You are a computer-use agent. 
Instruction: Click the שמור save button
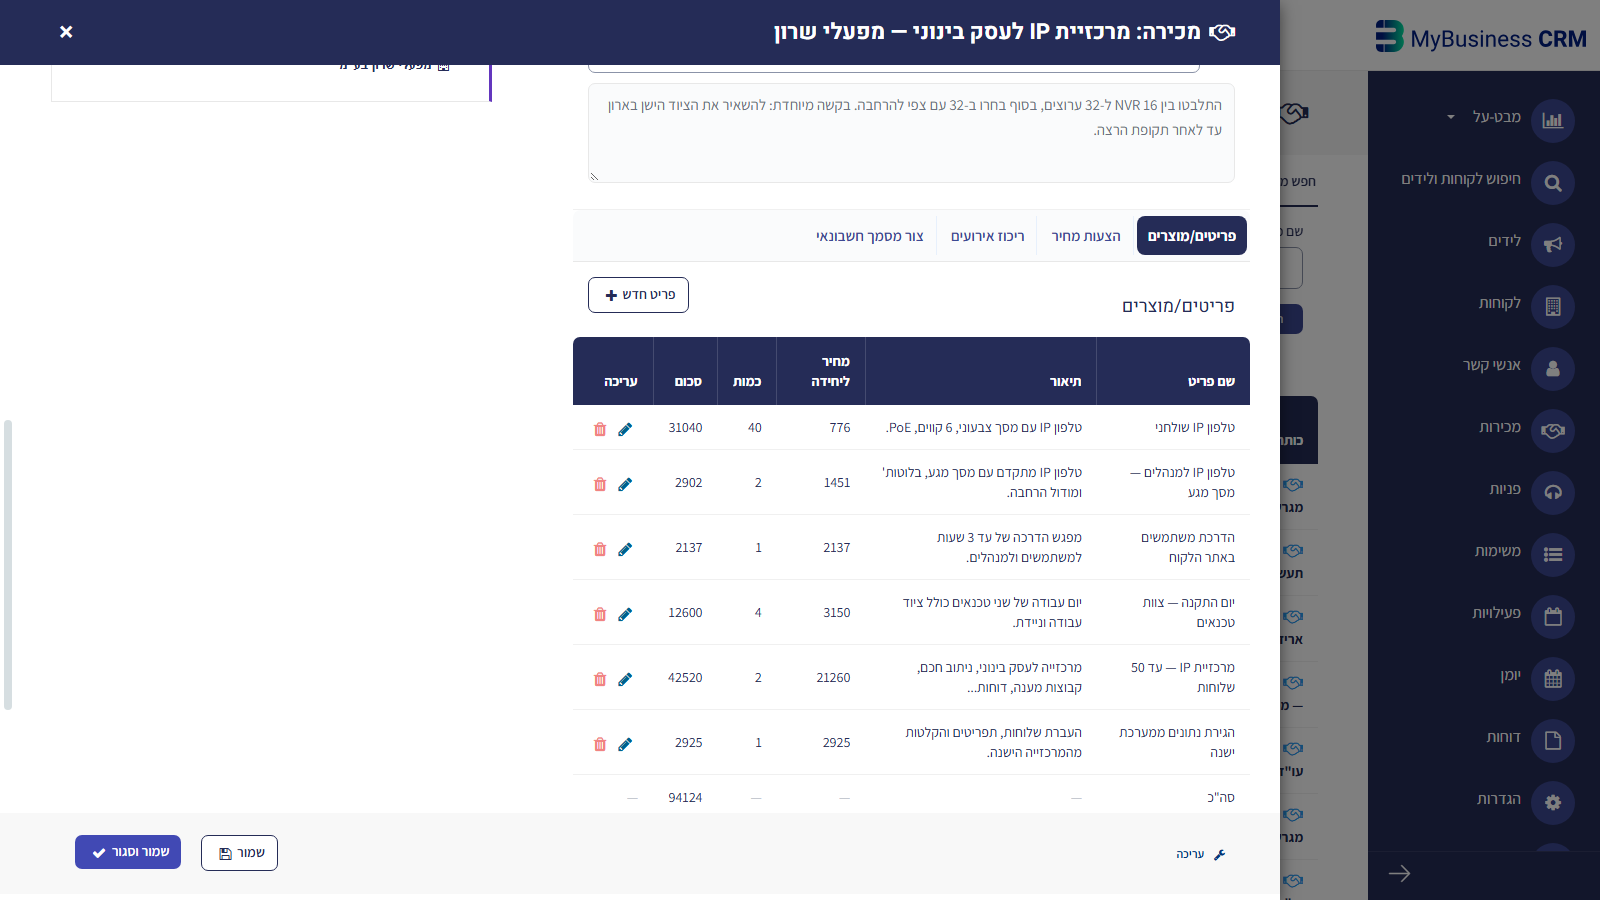[239, 853]
